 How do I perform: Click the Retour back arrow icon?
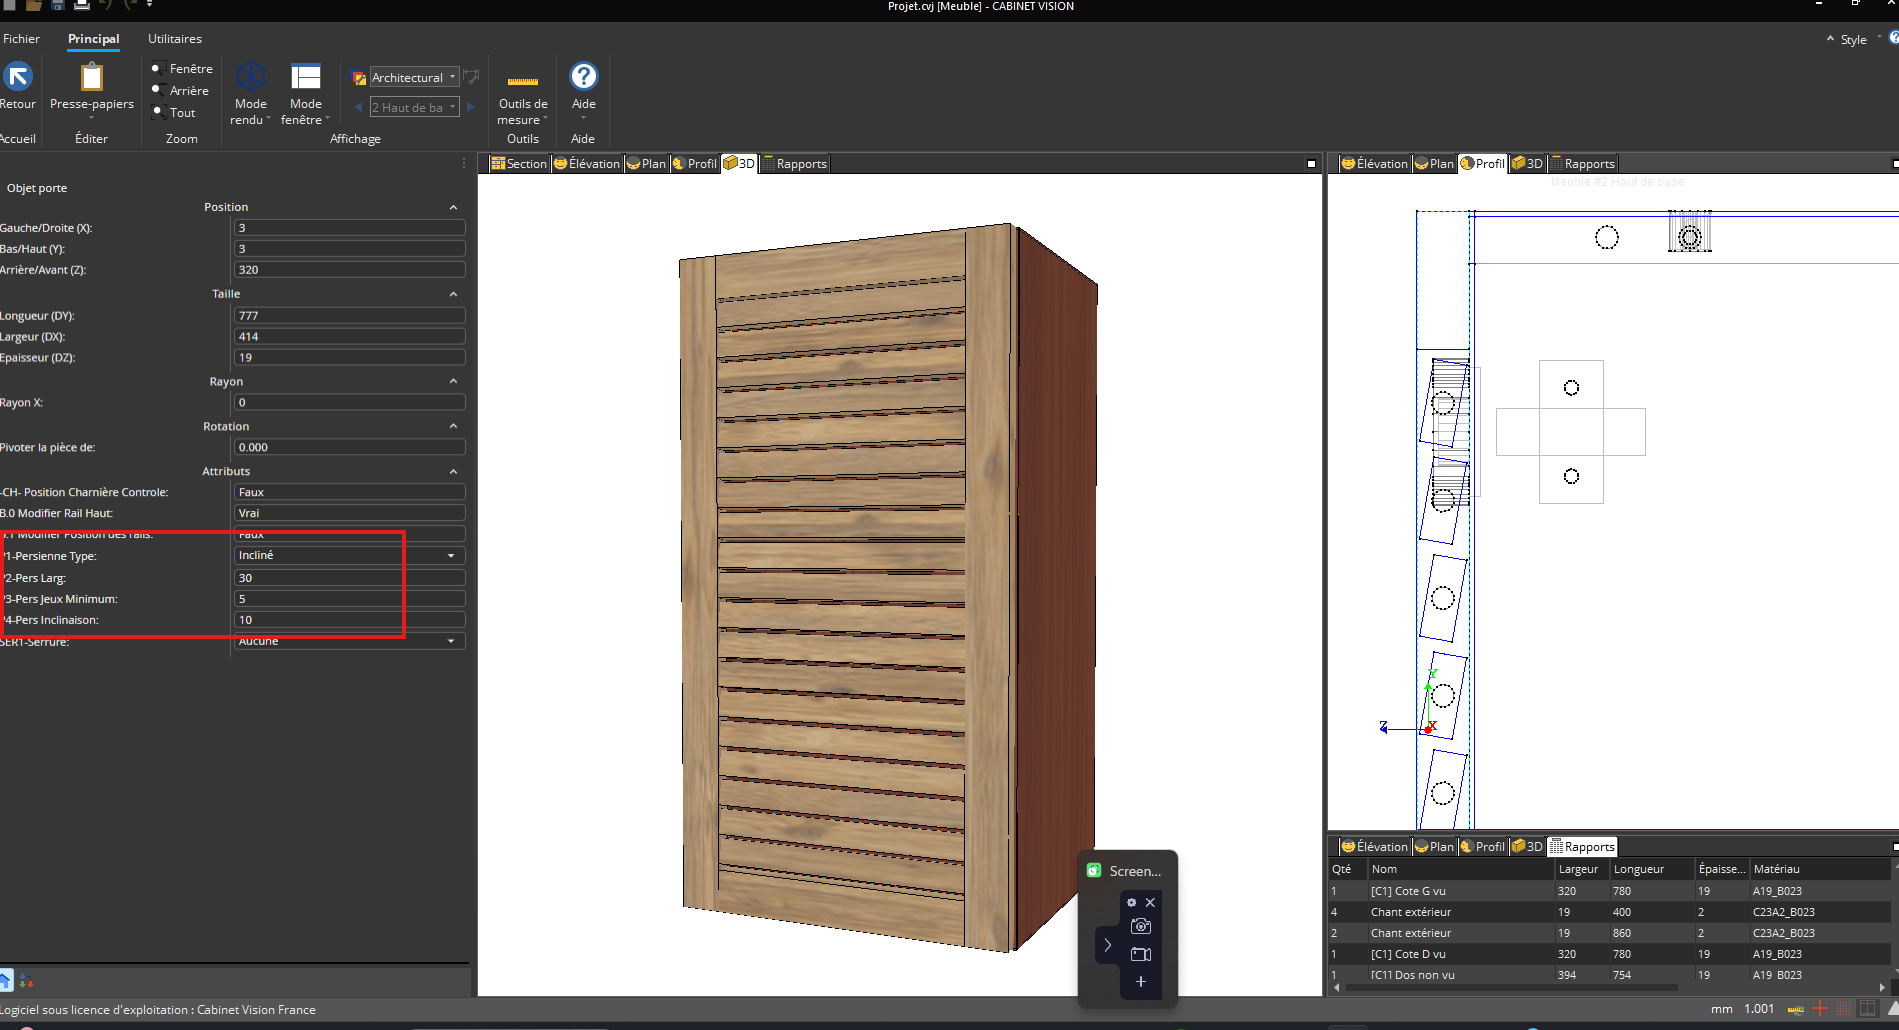coord(18,77)
